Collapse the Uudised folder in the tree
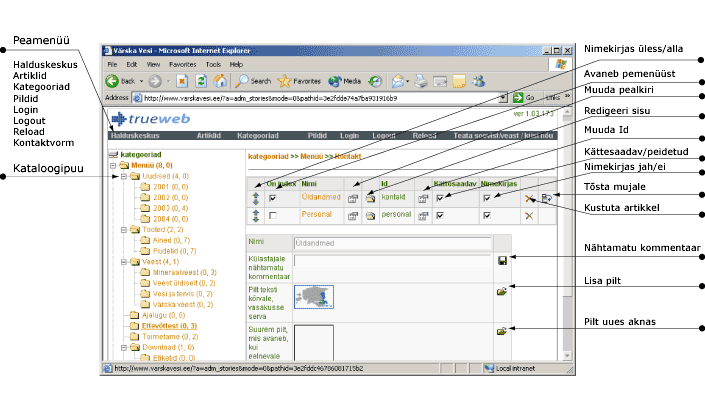Image resolution: width=705 pixels, height=420 pixels. pyautogui.click(x=123, y=176)
